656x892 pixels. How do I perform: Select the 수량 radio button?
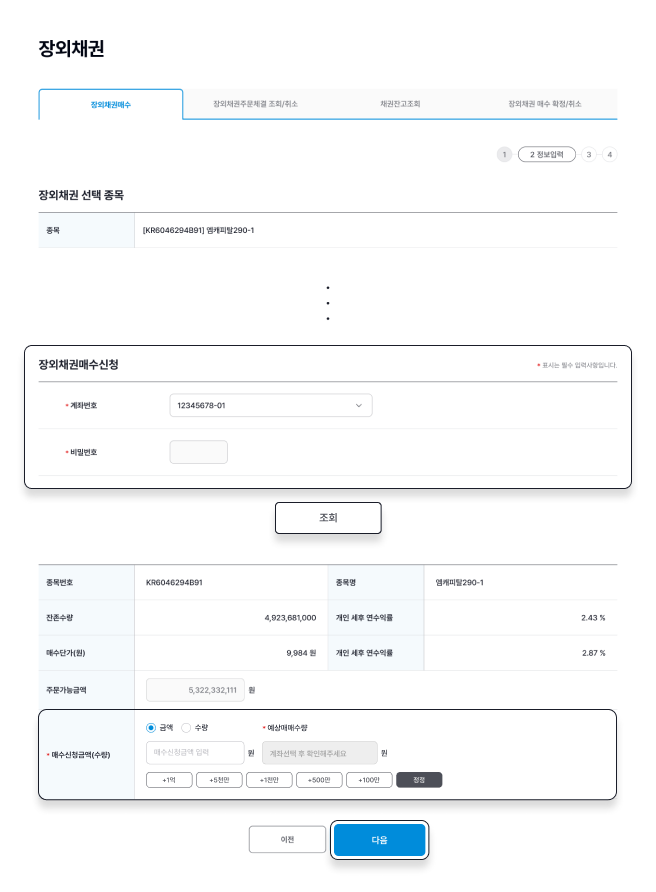[186, 728]
